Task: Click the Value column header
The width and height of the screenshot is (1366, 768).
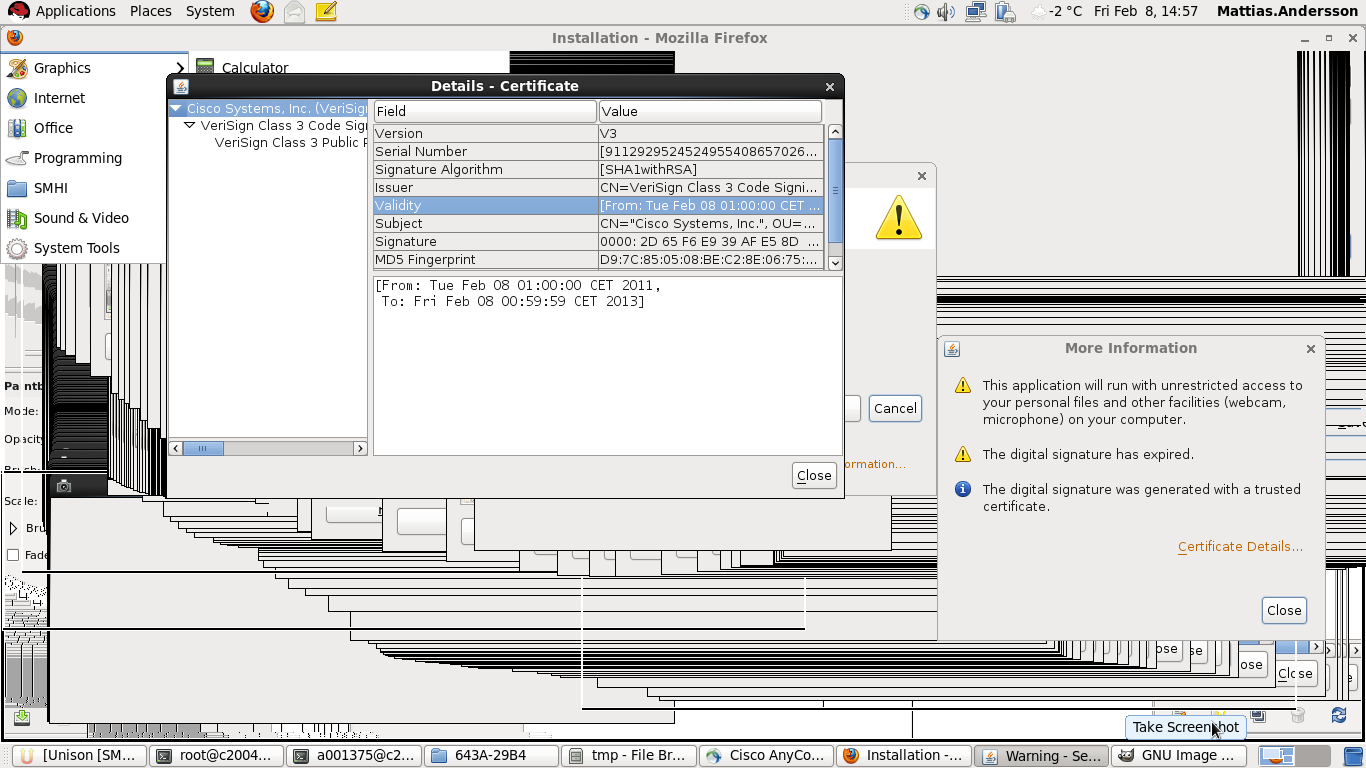Action: tap(710, 111)
